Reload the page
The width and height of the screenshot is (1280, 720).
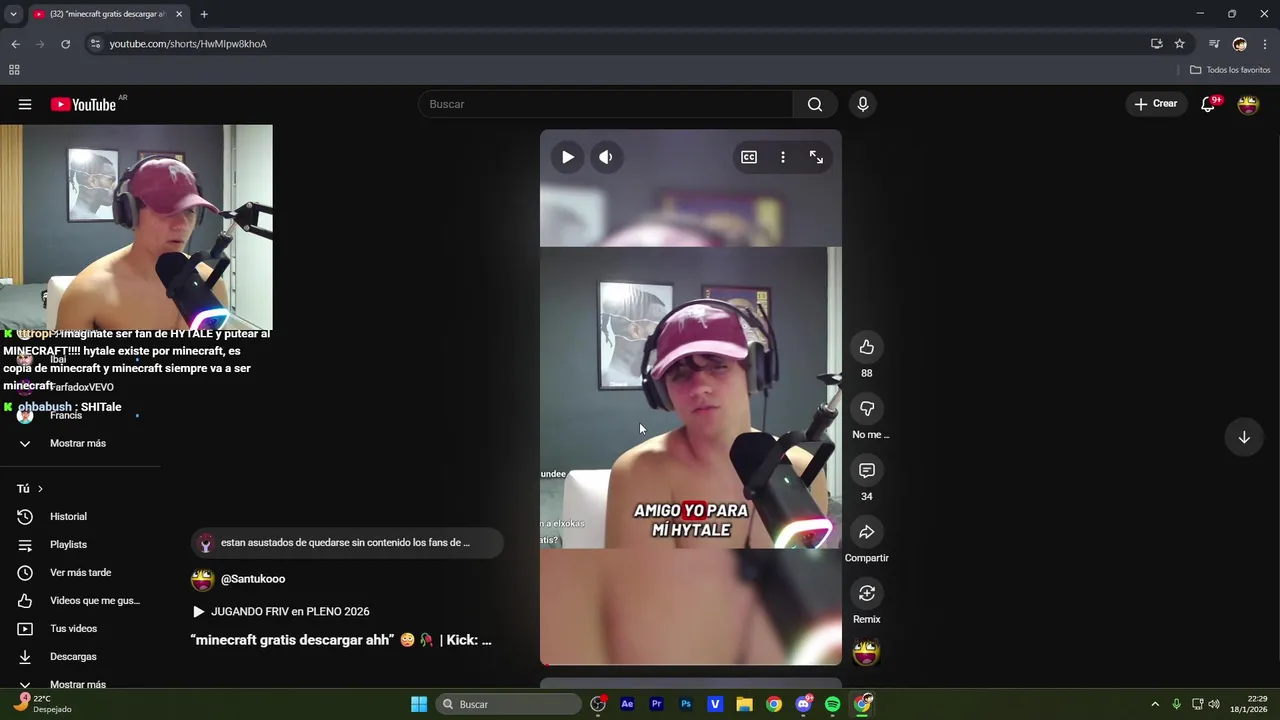click(66, 44)
